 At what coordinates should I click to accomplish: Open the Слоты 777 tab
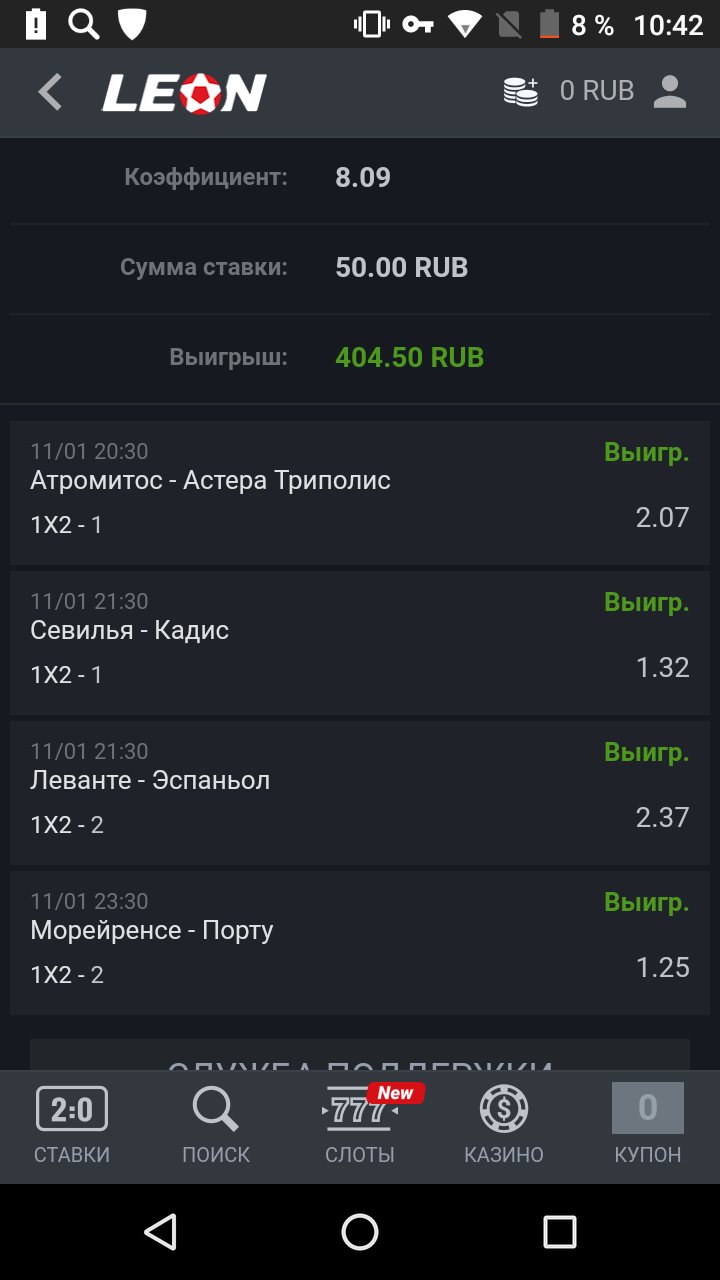(x=360, y=1126)
